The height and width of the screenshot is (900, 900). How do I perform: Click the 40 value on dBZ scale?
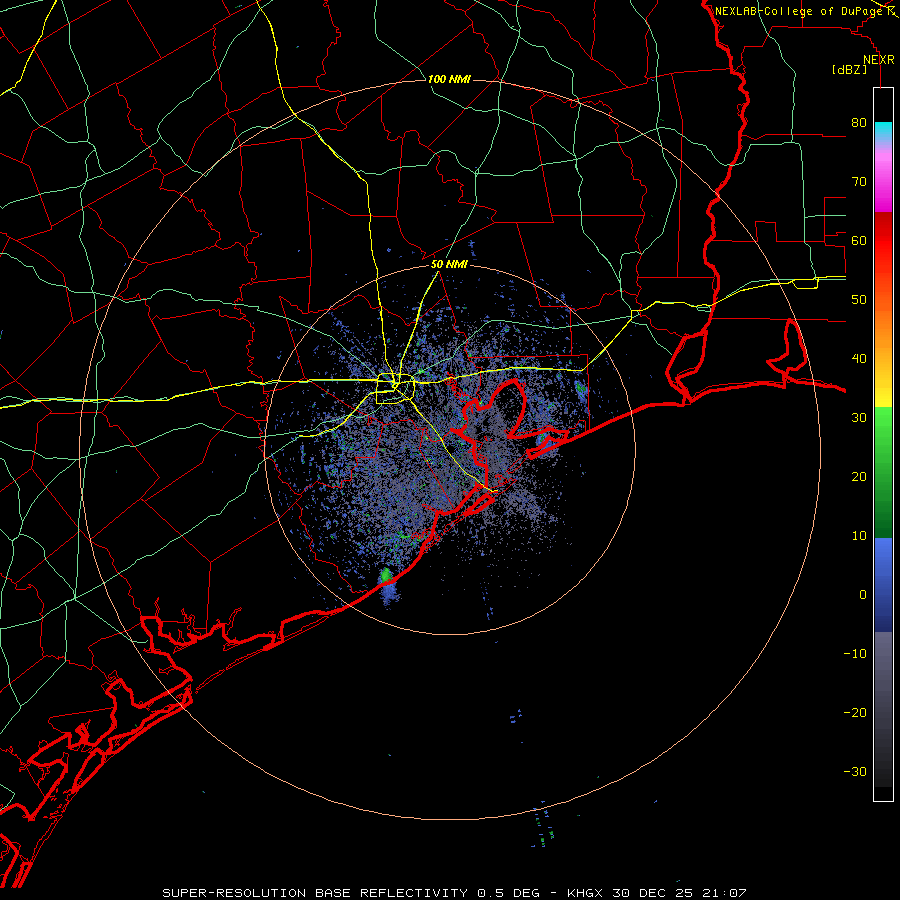859,358
